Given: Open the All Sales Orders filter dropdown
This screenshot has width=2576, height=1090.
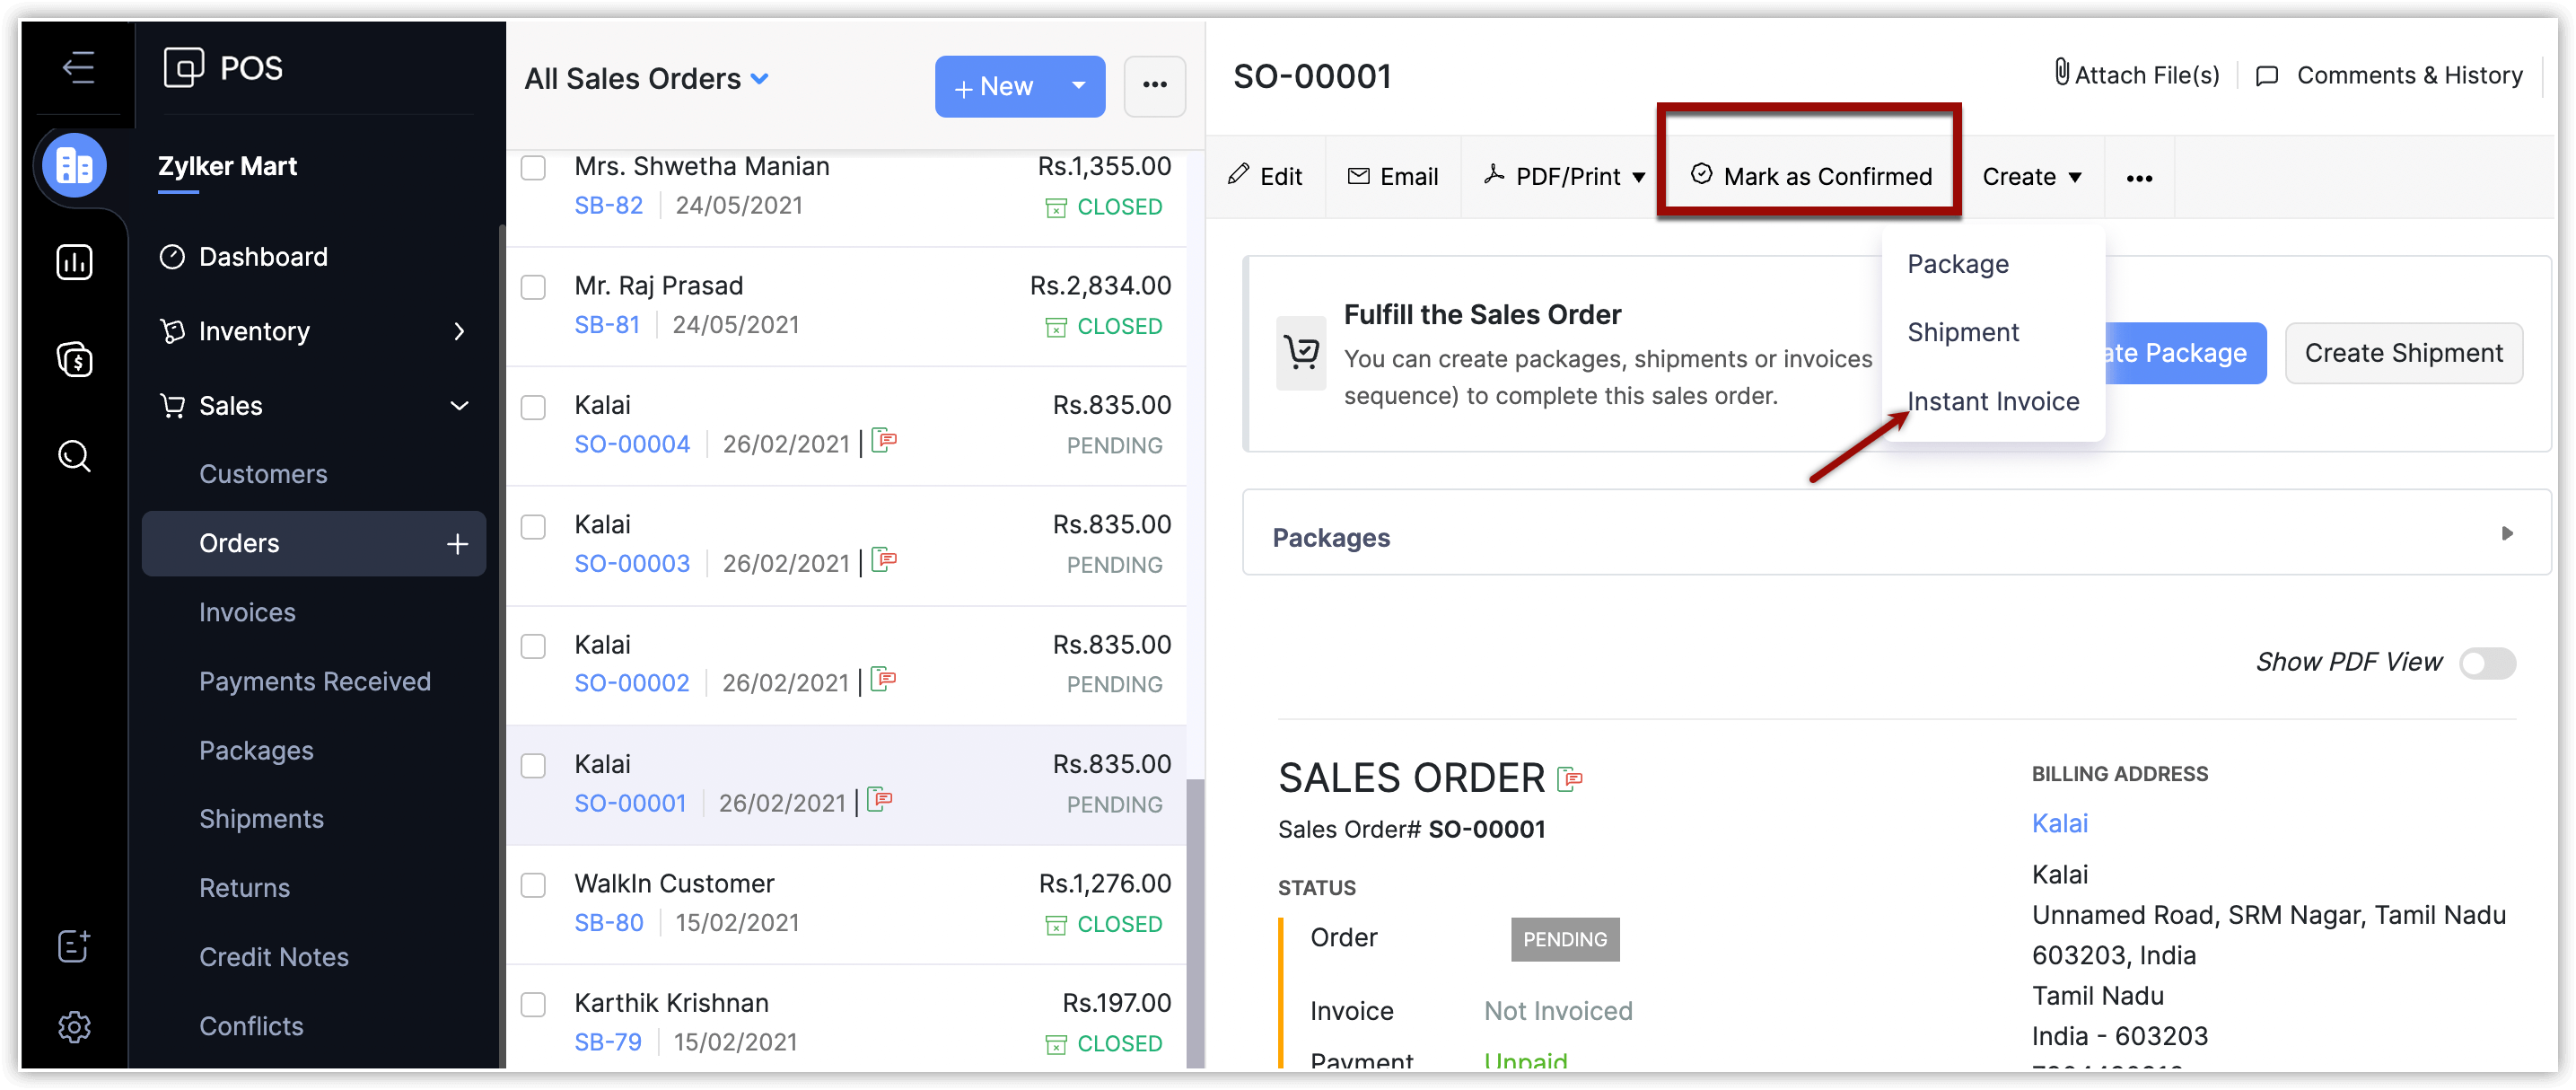Looking at the screenshot, I should coord(760,78).
